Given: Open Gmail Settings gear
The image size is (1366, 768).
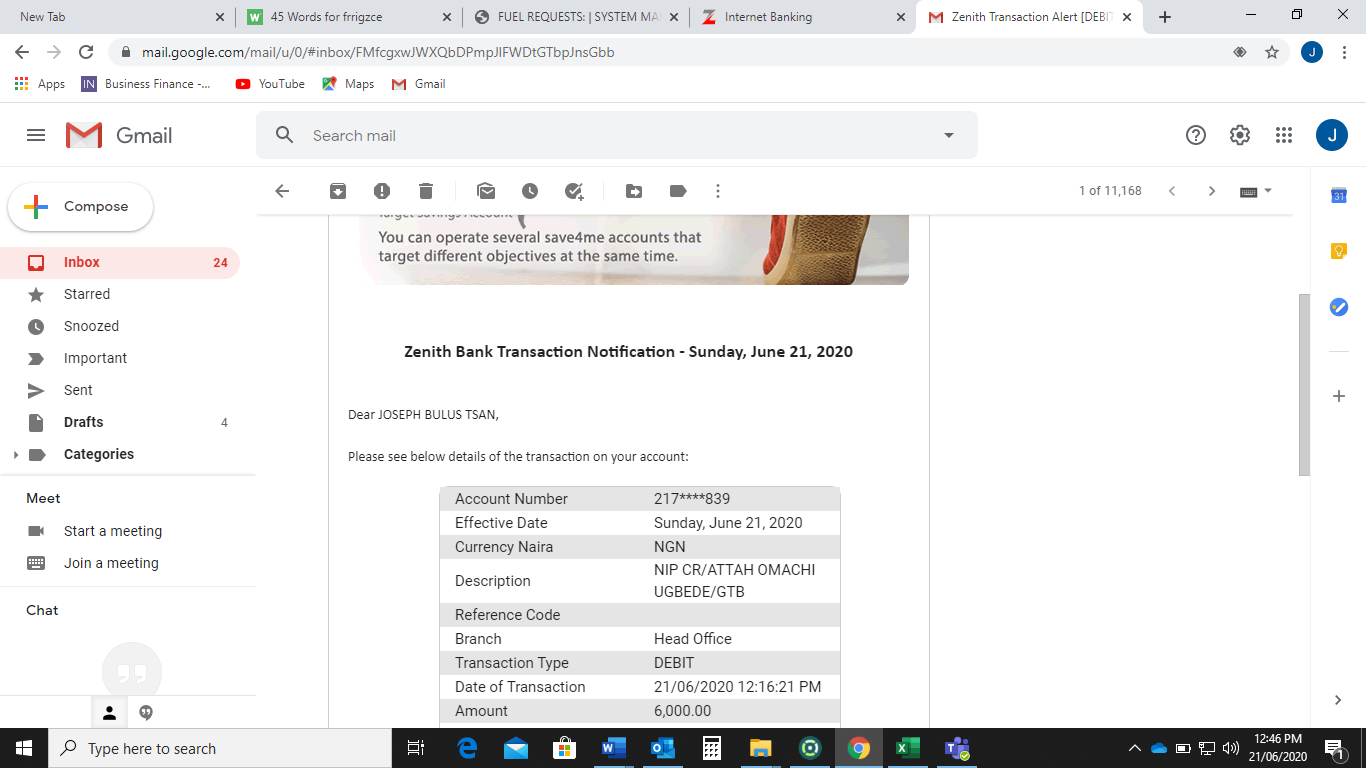Looking at the screenshot, I should coord(1240,135).
